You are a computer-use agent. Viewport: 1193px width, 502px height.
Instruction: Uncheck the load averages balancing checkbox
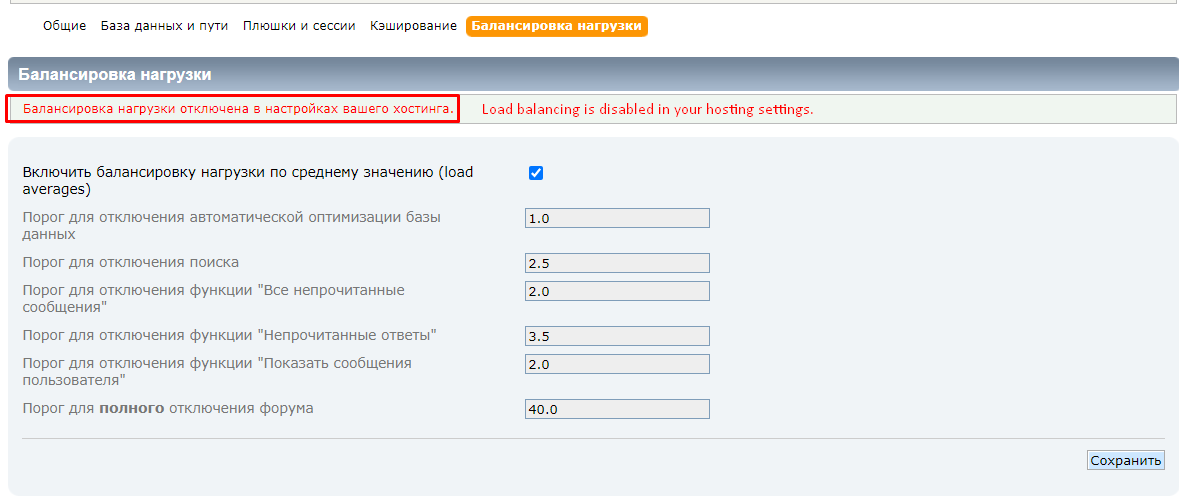[x=536, y=173]
